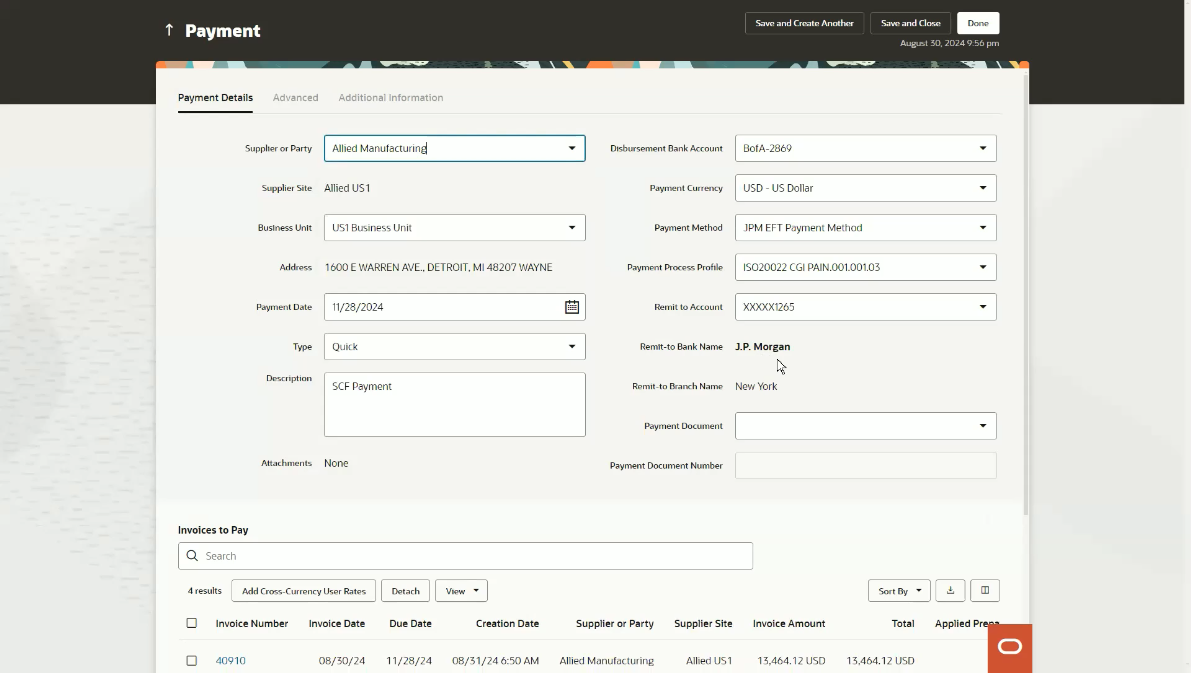Open invoice number 40910 link

click(231, 661)
